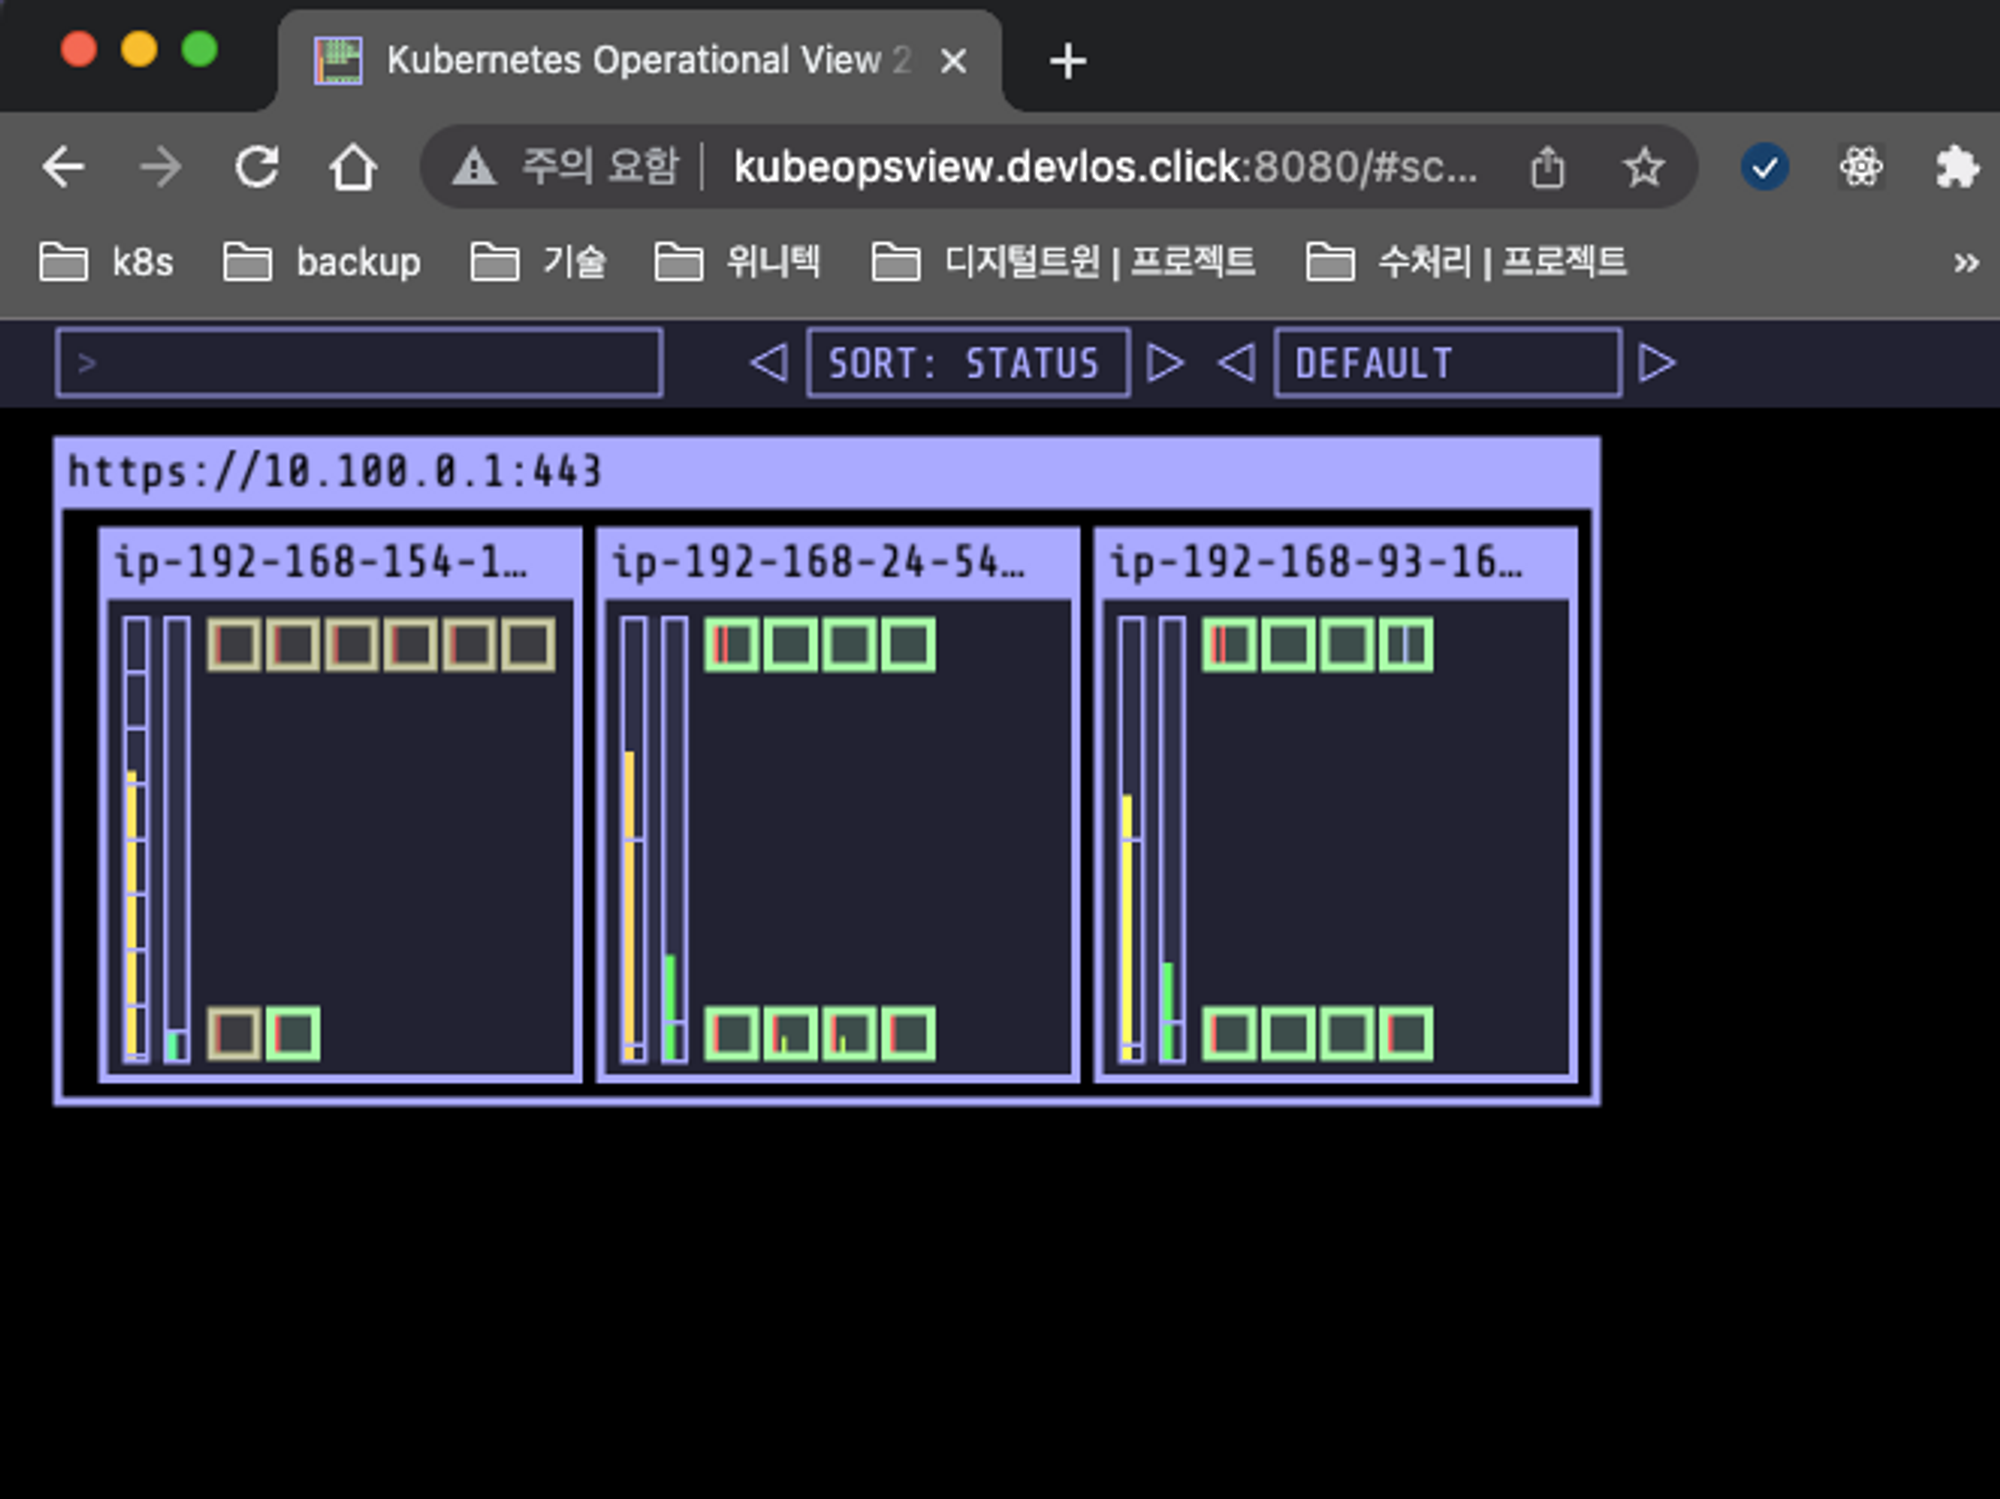Open the backup bookmarks folder
This screenshot has width=2000, height=1499.
(x=322, y=263)
